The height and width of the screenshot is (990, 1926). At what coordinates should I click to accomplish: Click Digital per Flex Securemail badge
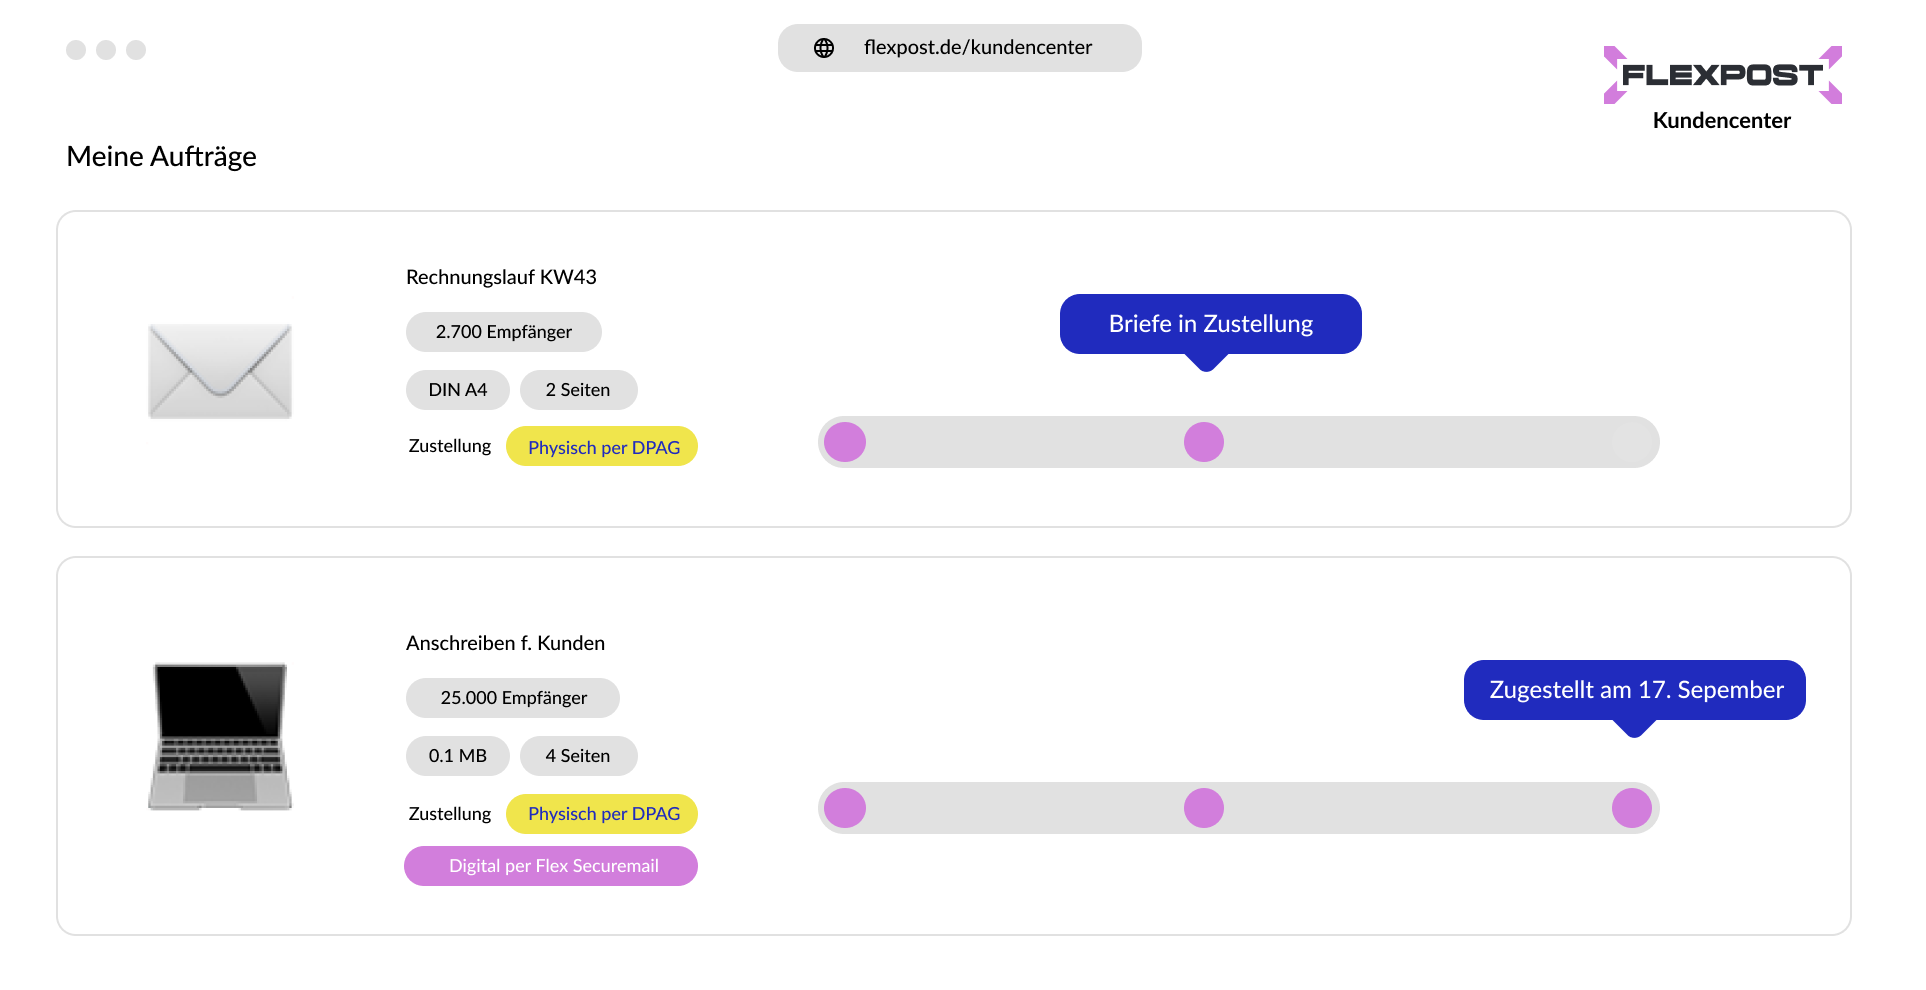[552, 866]
